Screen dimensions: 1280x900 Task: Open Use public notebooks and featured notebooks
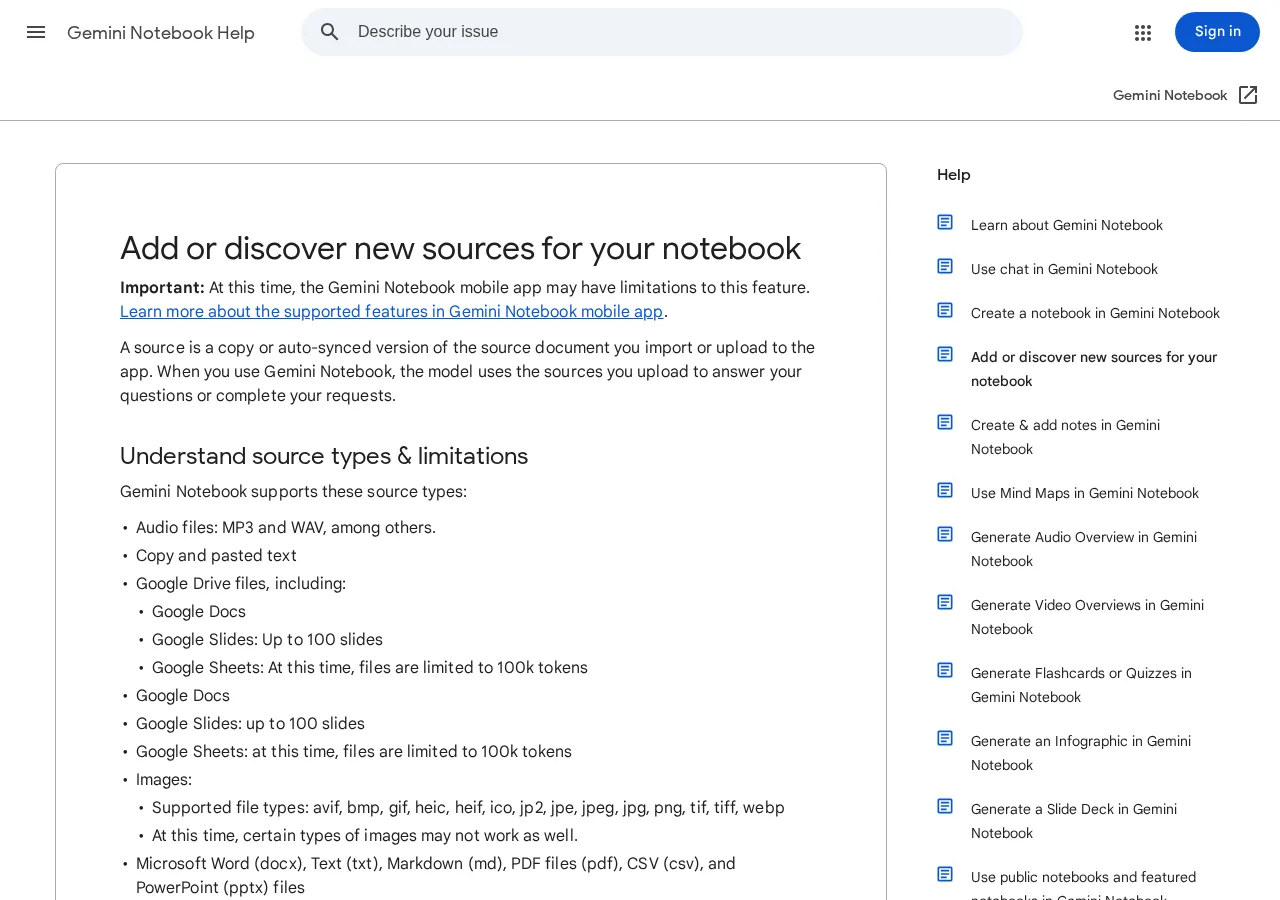click(1083, 884)
